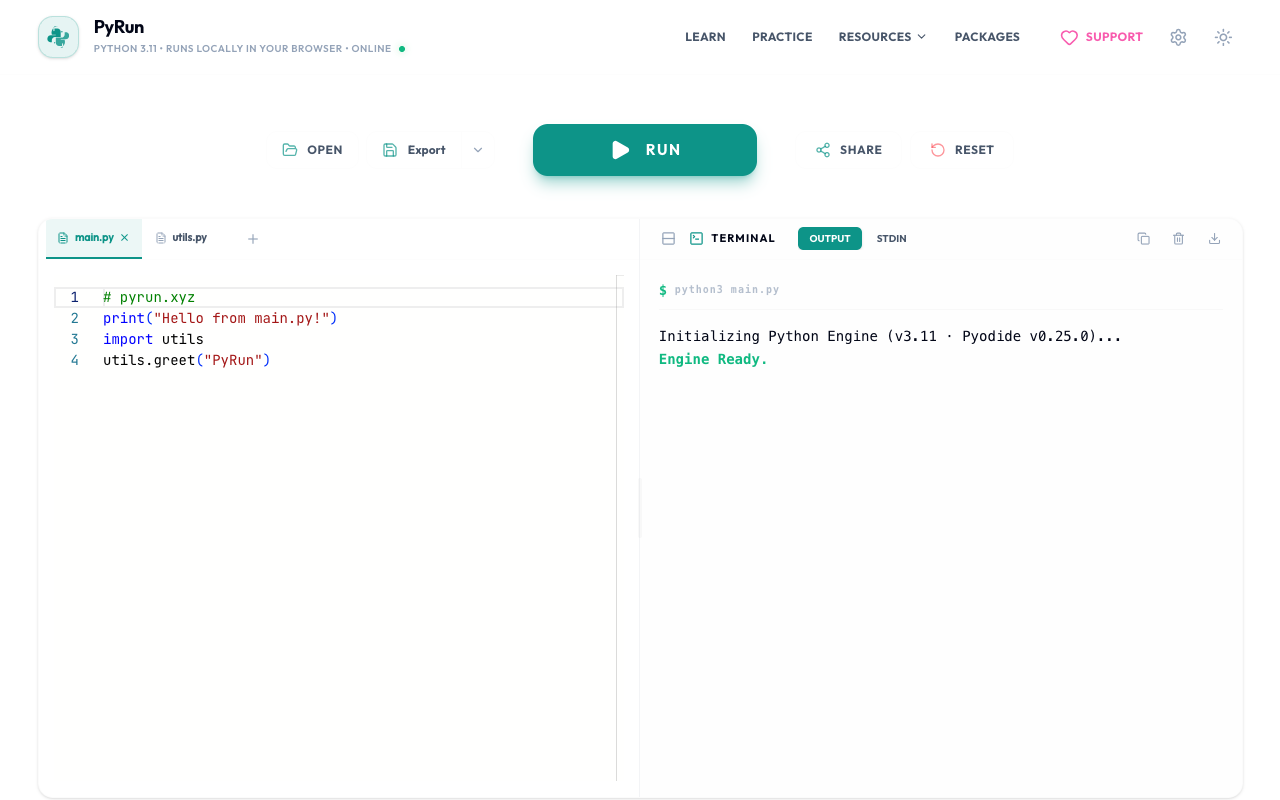Click the utils.greet("PyRun") line
Image resolution: width=1280 pixels, height=800 pixels.
[187, 360]
